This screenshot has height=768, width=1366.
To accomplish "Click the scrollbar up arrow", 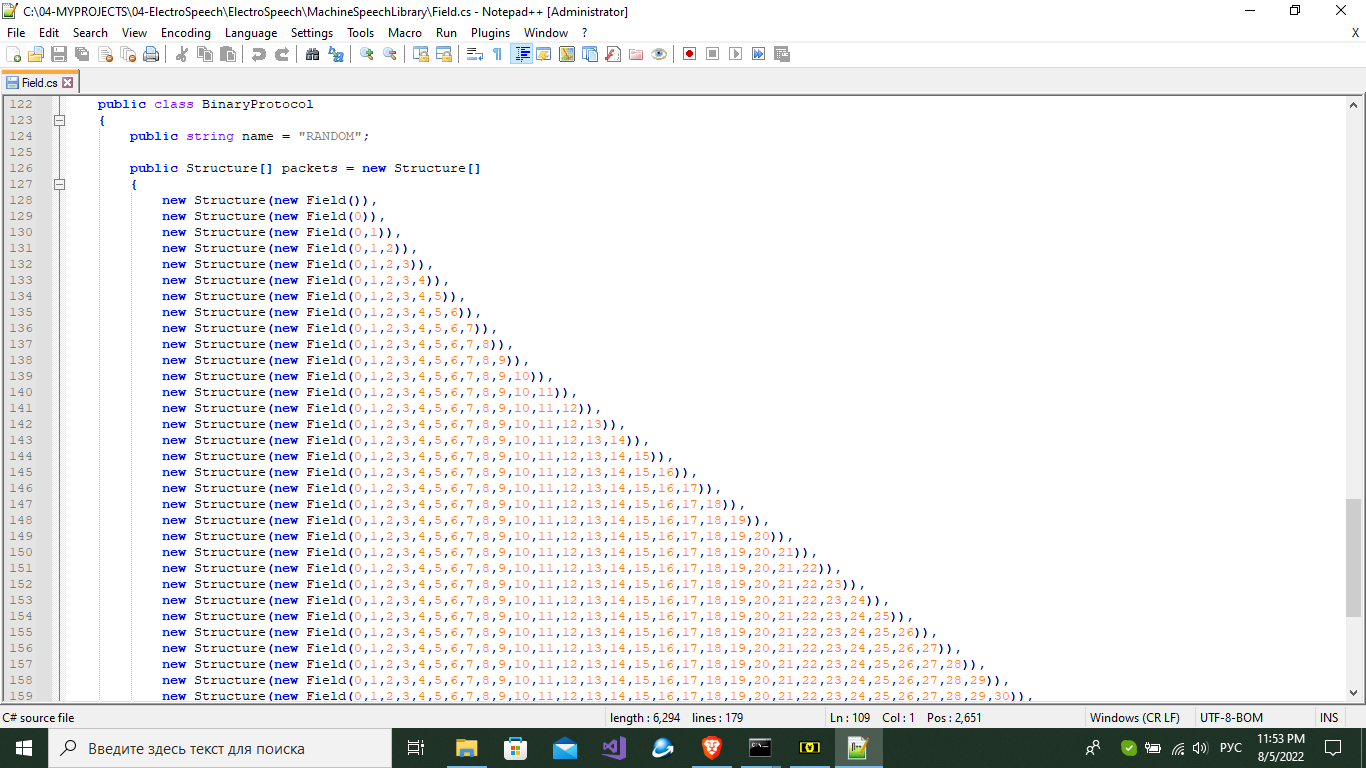I will coord(1355,104).
